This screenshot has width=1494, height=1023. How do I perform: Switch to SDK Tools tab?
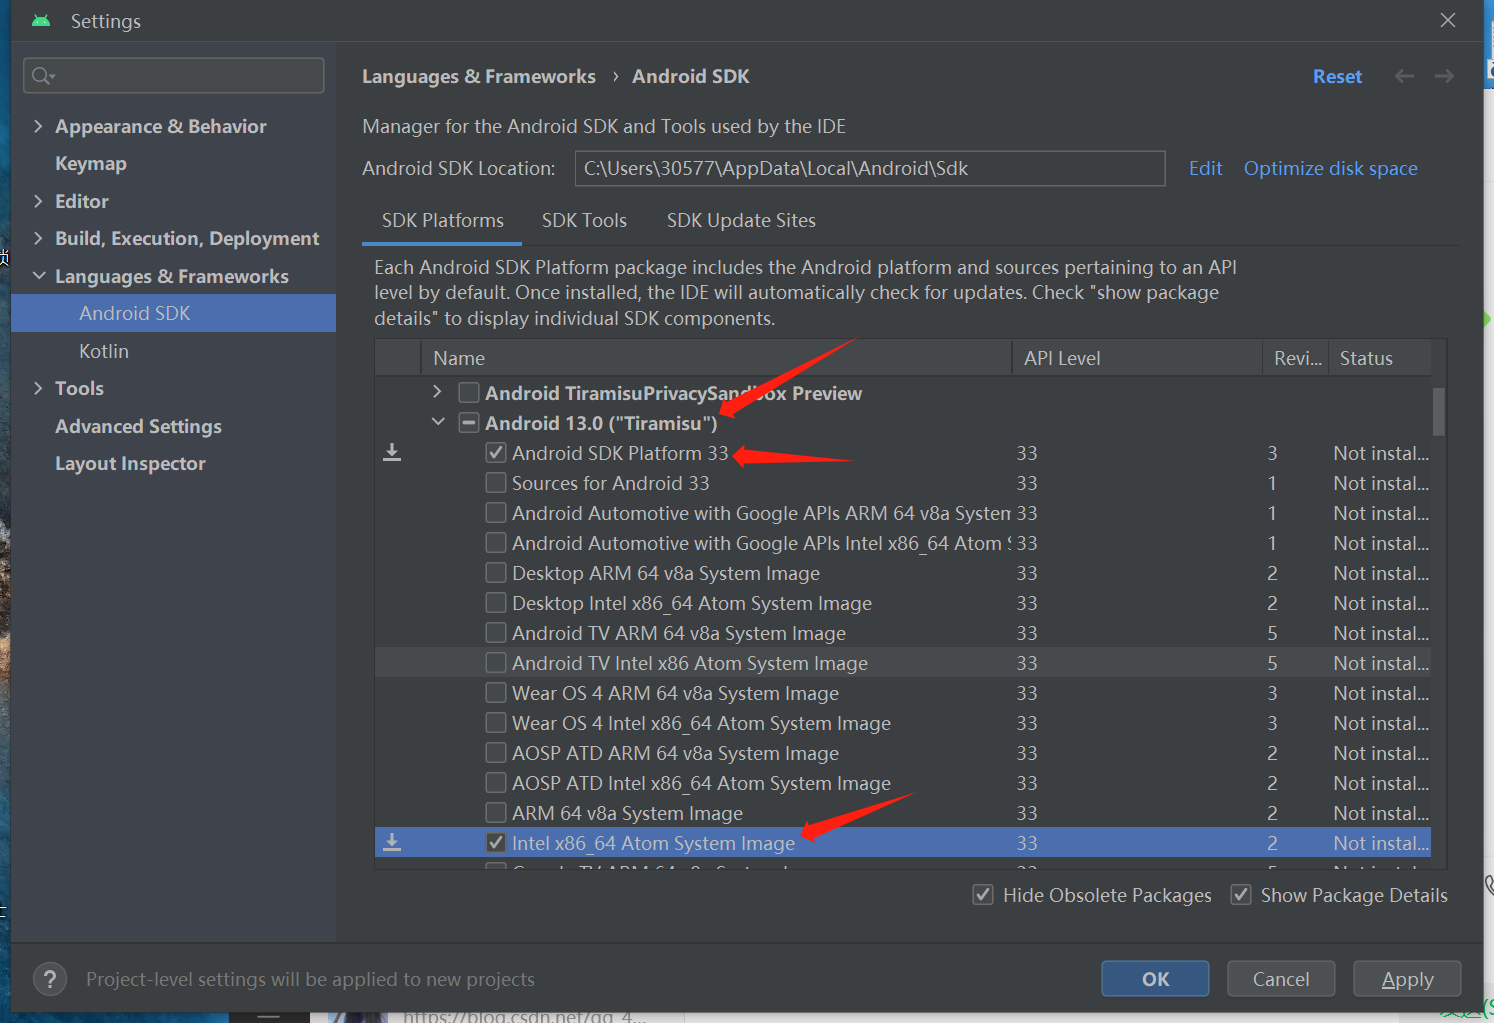(584, 220)
